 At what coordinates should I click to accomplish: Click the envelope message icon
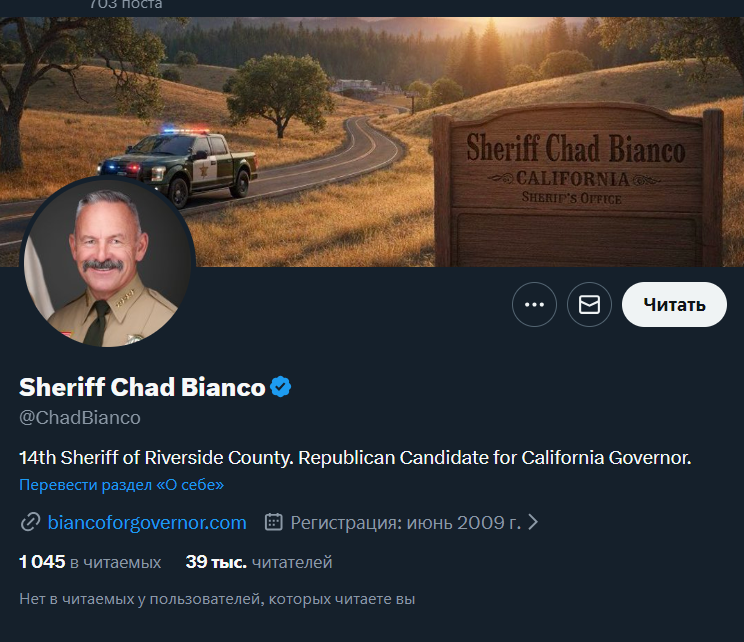click(x=589, y=305)
